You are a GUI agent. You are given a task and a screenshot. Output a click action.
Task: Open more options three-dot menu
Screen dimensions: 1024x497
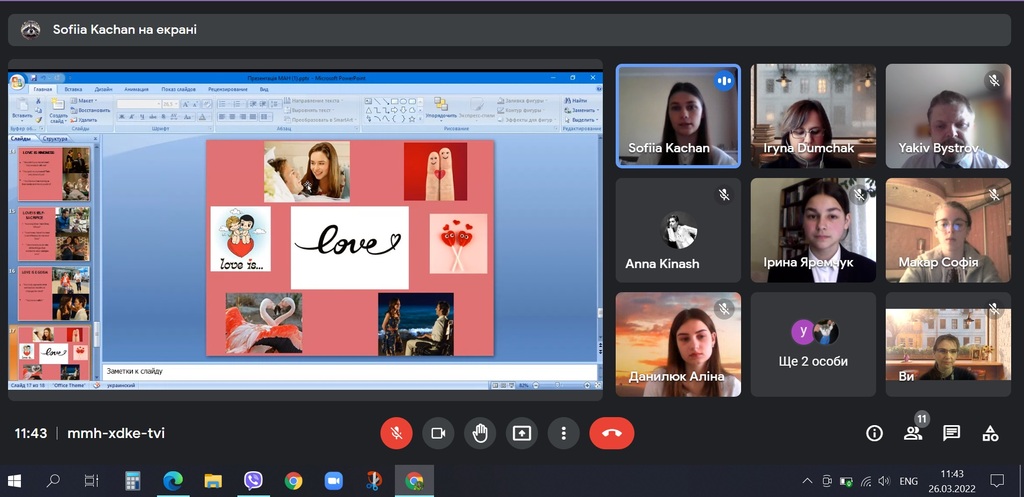point(564,433)
